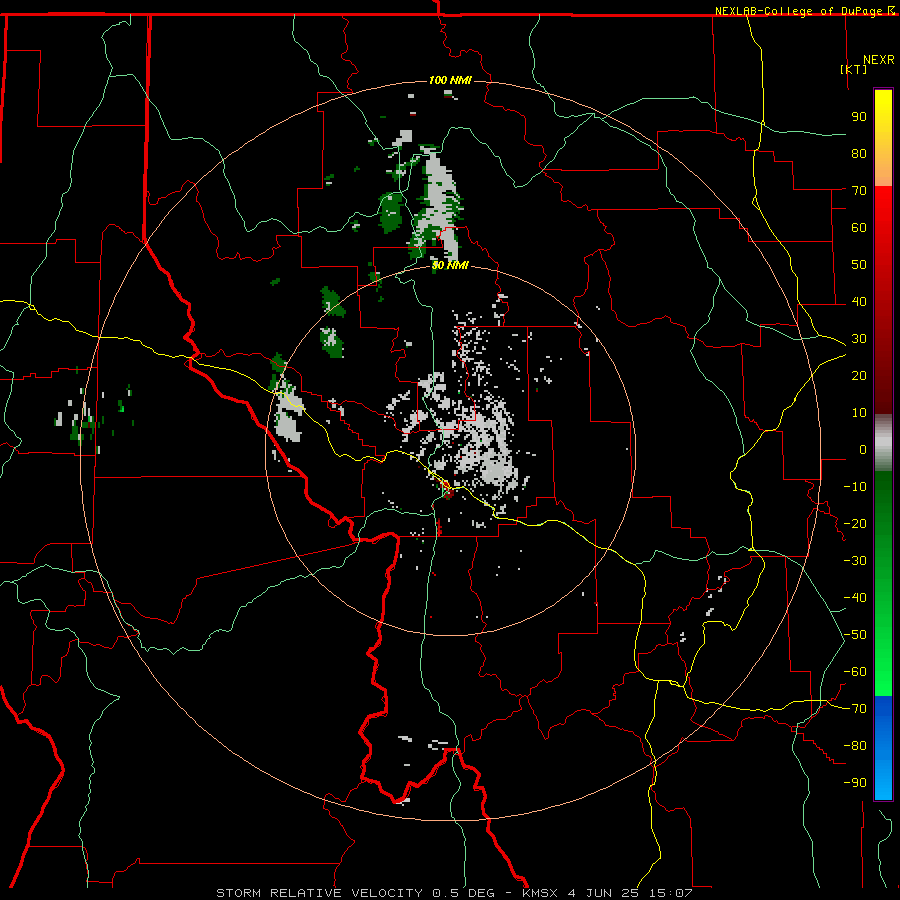This screenshot has height=900, width=900.
Task: Click the 30 value on the velocity scale
Action: pos(859,339)
